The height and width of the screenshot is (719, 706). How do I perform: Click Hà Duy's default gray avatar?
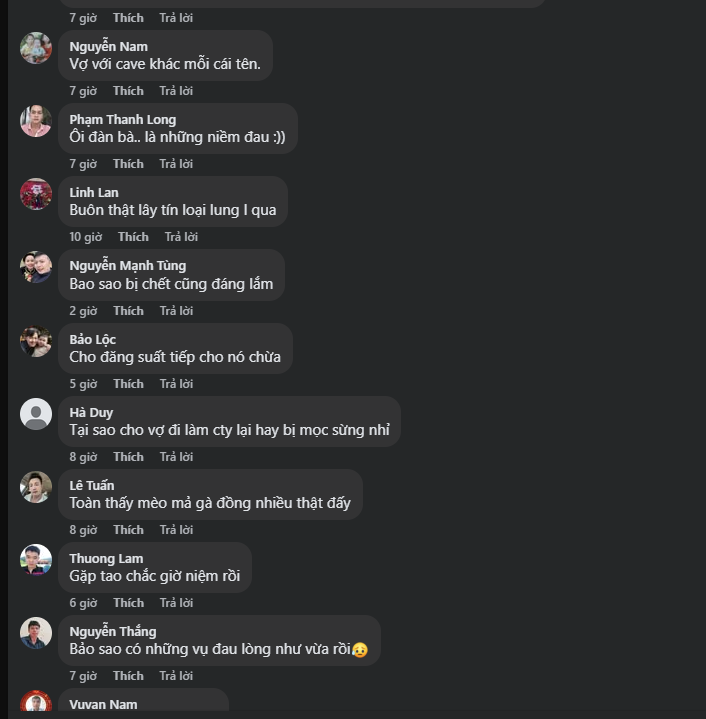tap(36, 414)
